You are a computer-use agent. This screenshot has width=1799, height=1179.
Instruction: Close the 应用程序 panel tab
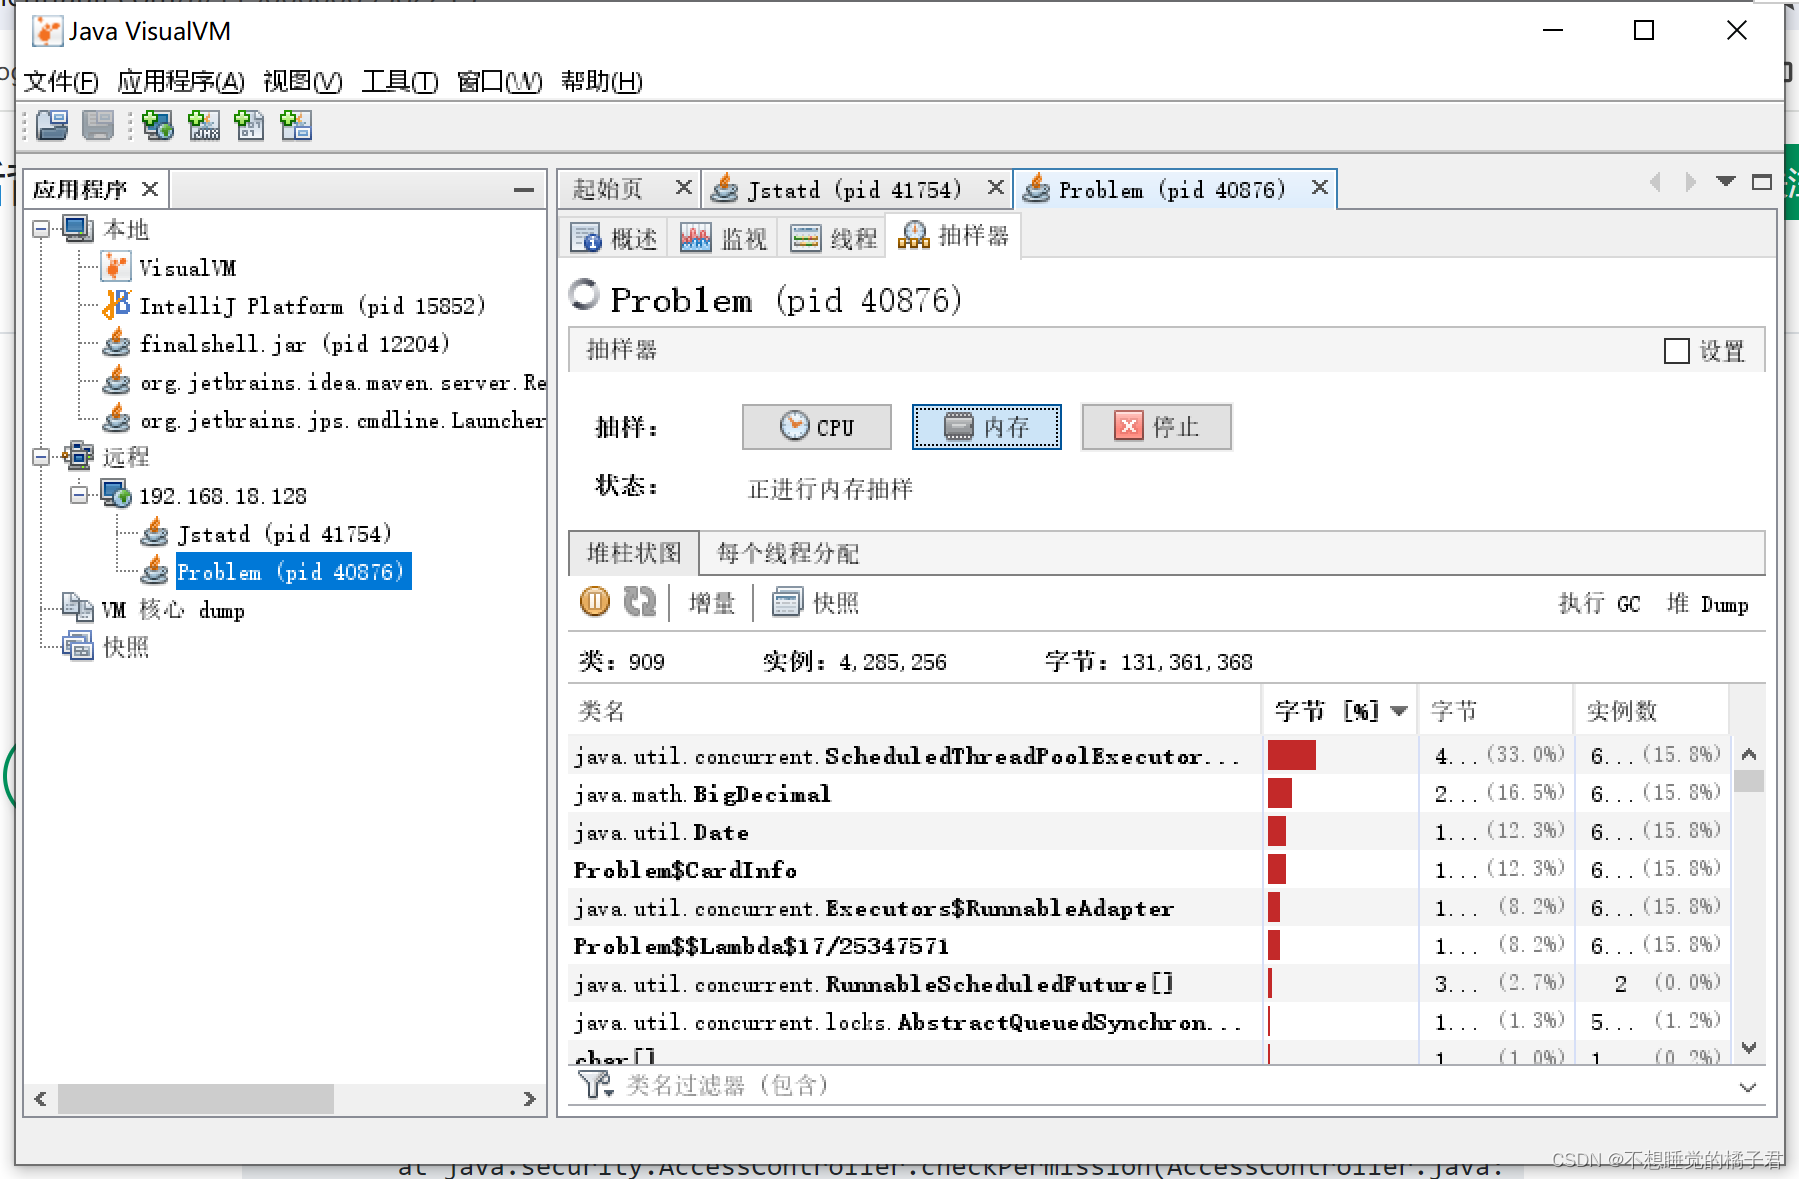click(150, 189)
